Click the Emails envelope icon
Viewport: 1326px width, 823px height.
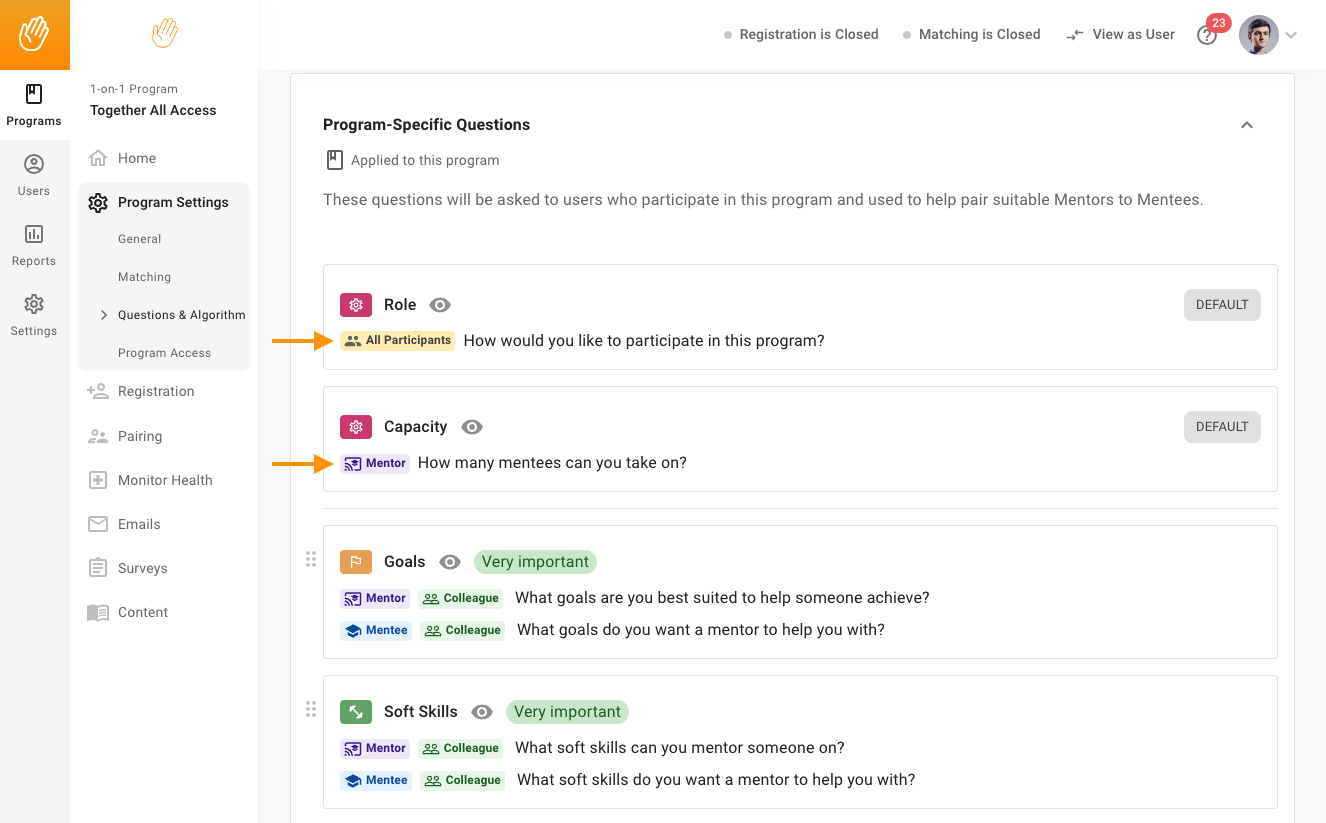[x=98, y=524]
